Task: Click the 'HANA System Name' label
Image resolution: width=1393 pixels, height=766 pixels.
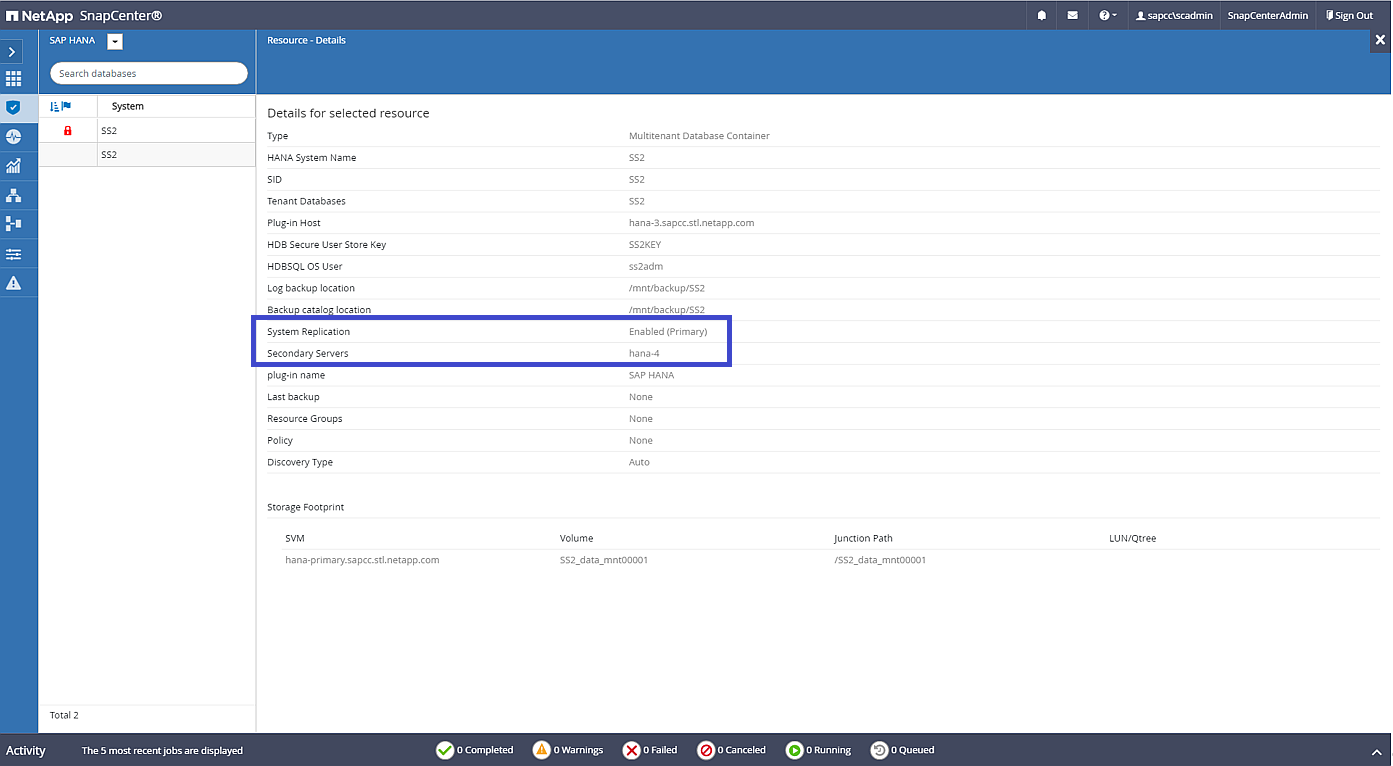Action: [311, 158]
